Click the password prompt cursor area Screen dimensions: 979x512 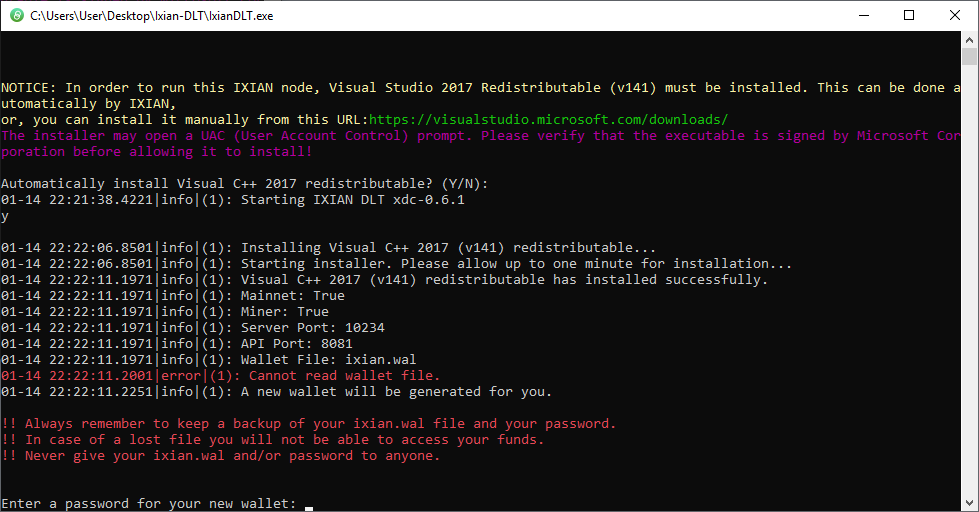click(309, 504)
